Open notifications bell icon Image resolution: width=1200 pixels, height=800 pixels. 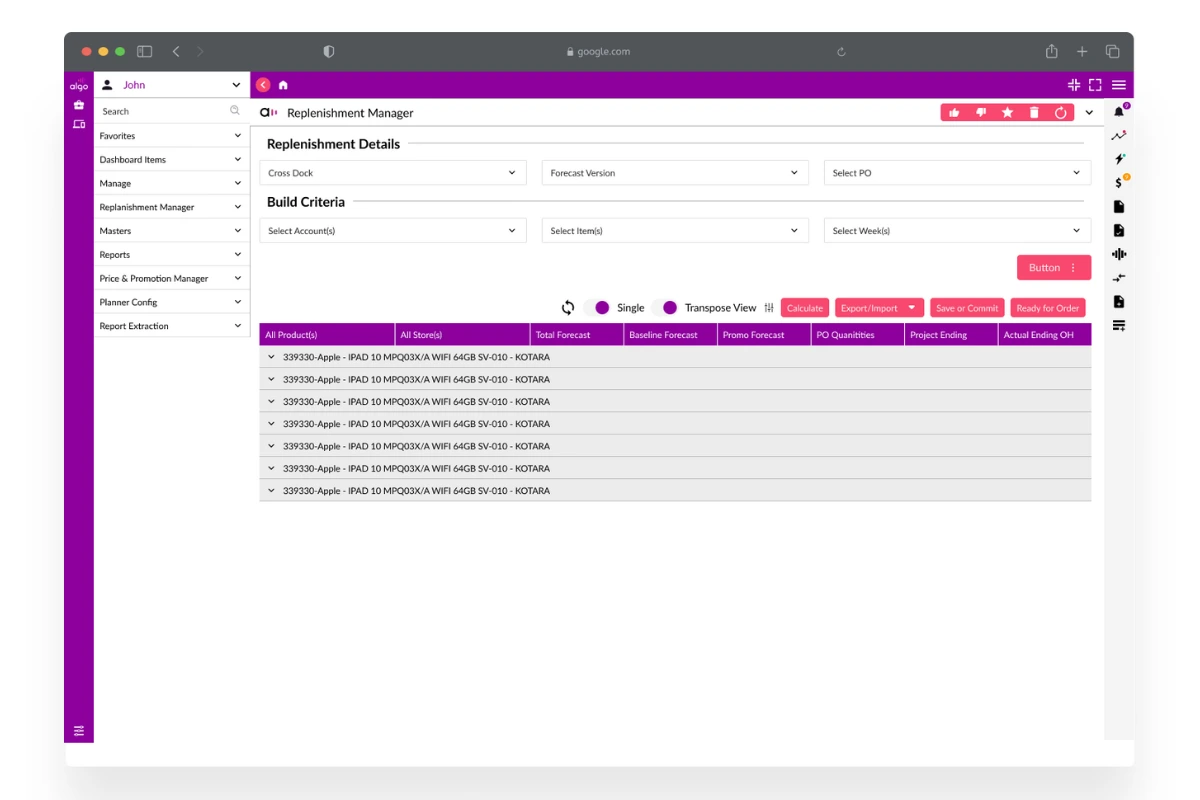(x=1120, y=111)
